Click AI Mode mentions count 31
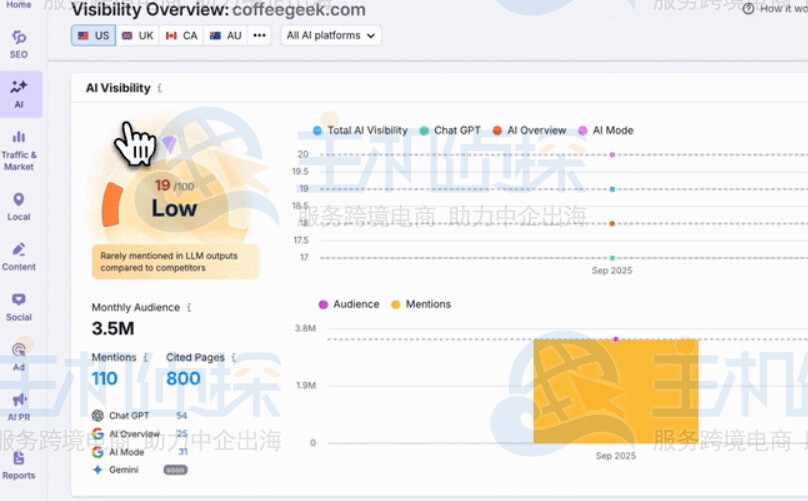The image size is (808, 501). pyautogui.click(x=183, y=452)
